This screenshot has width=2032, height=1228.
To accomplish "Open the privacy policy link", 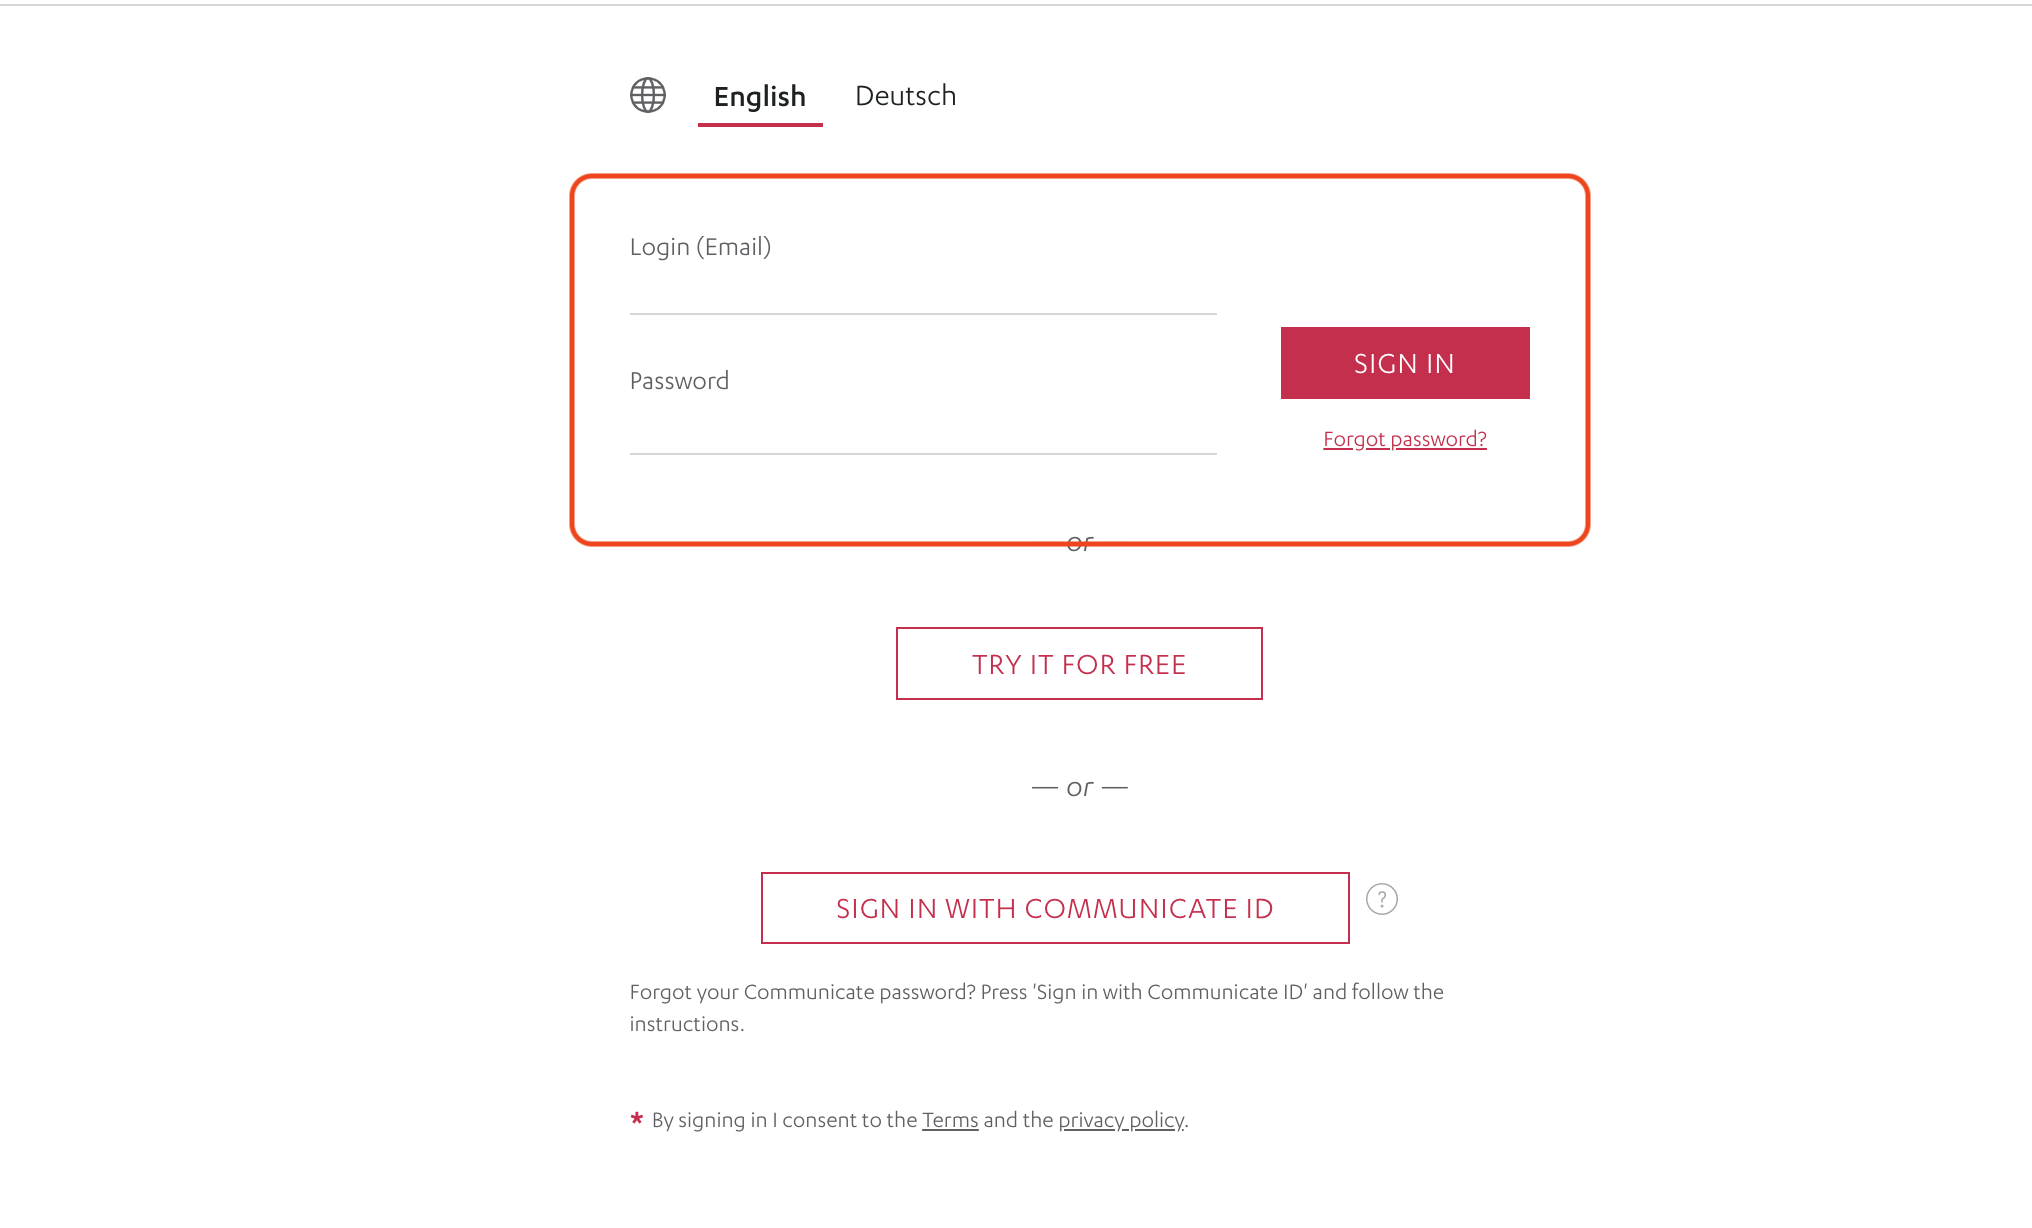I will pos(1121,1120).
